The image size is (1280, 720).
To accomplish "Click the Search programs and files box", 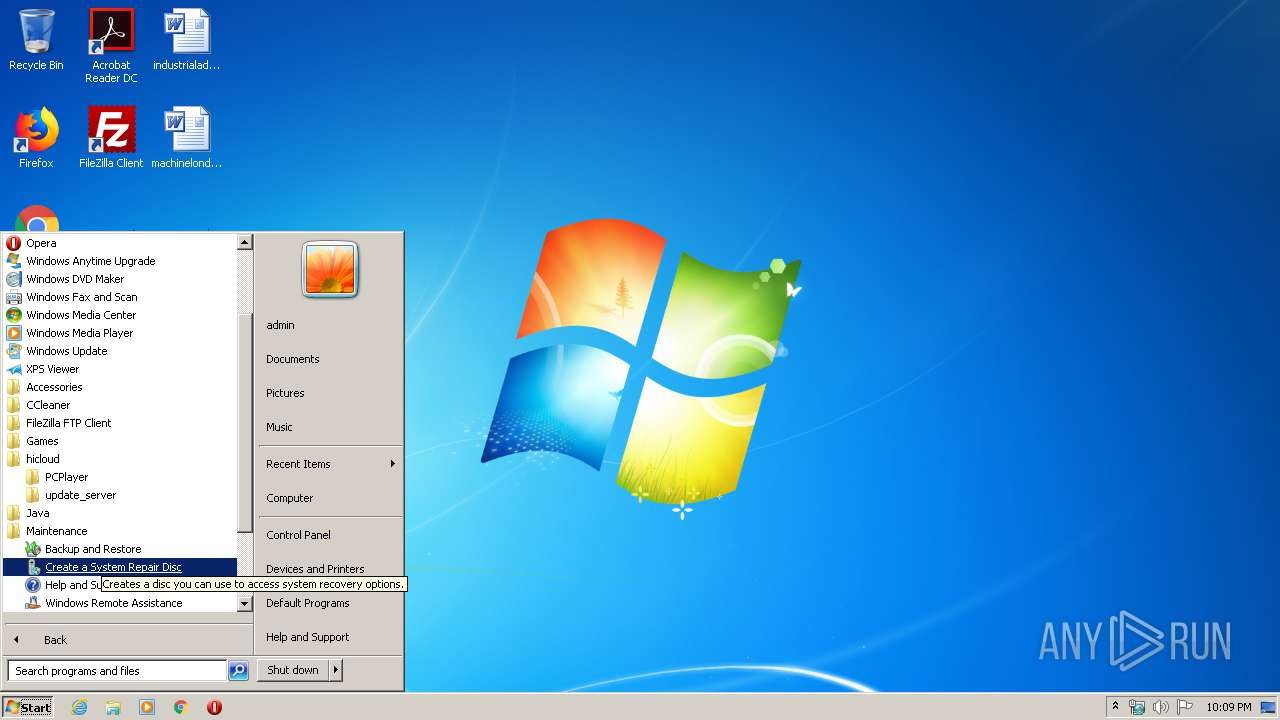I will pos(117,671).
